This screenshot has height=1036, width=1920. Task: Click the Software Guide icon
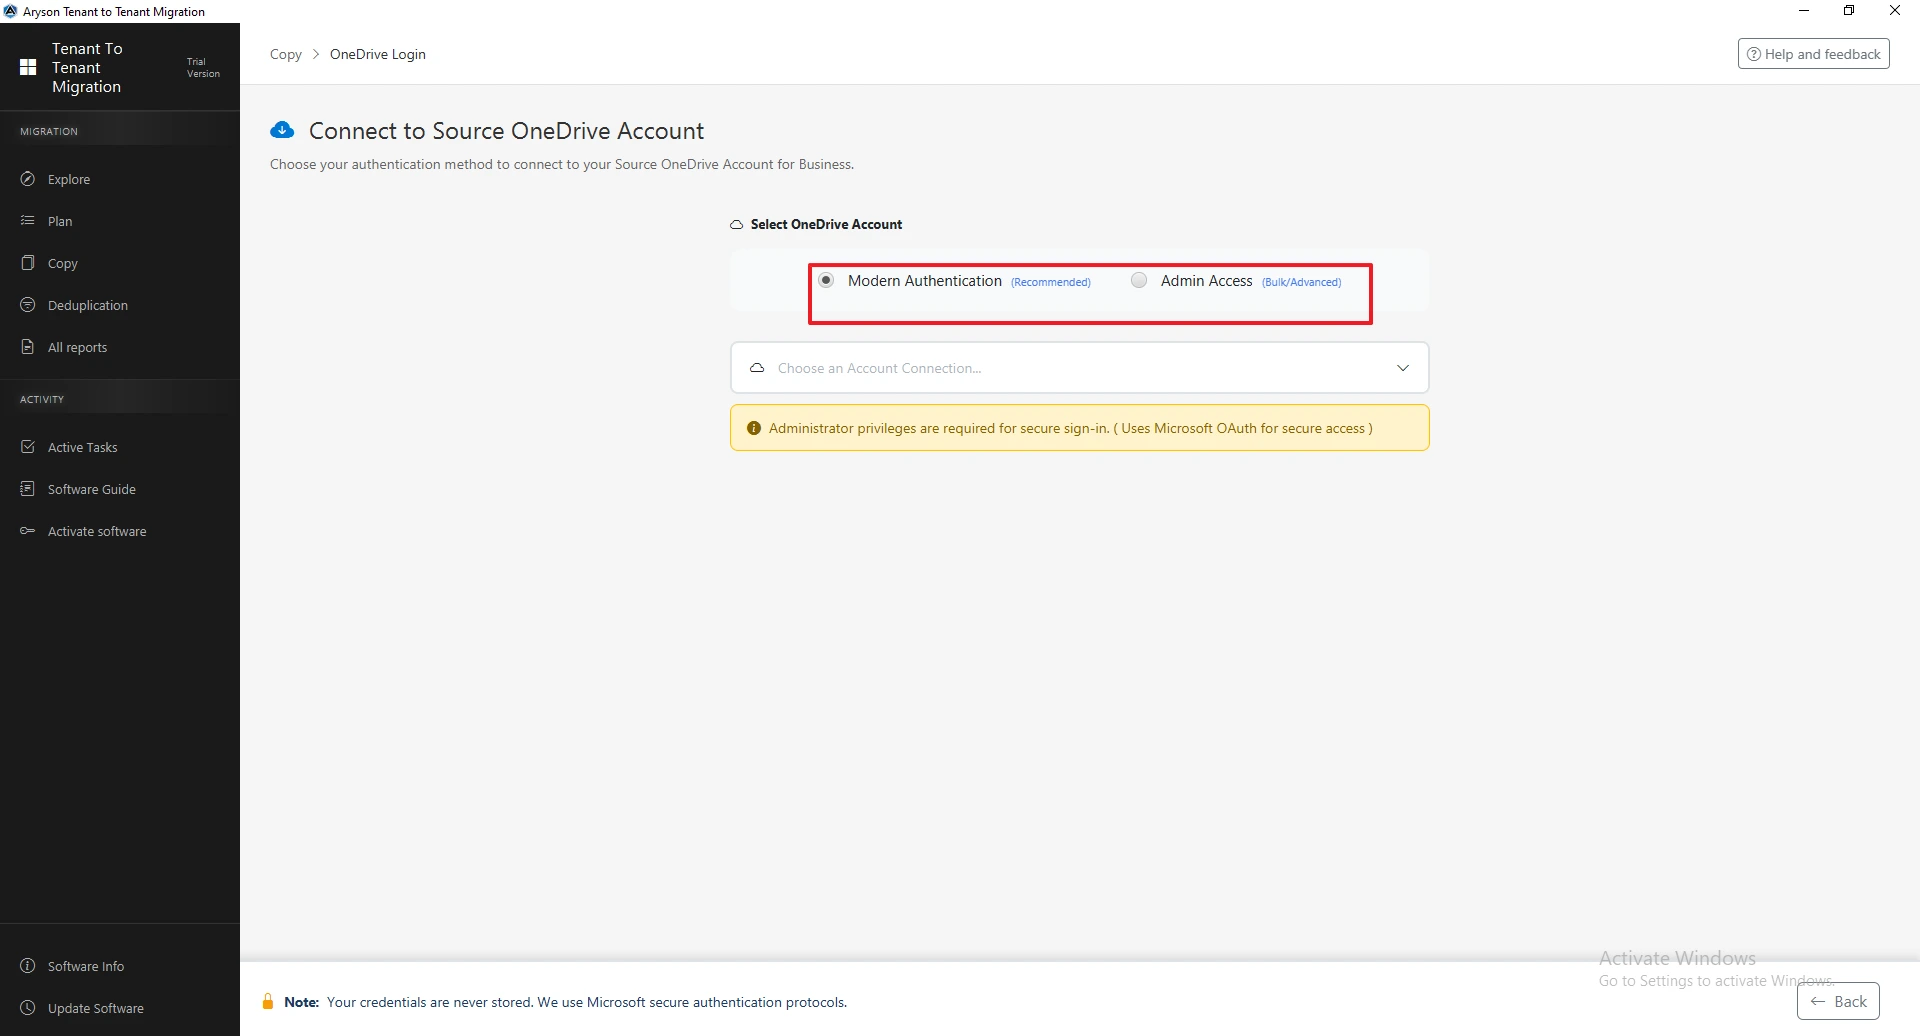(x=28, y=489)
